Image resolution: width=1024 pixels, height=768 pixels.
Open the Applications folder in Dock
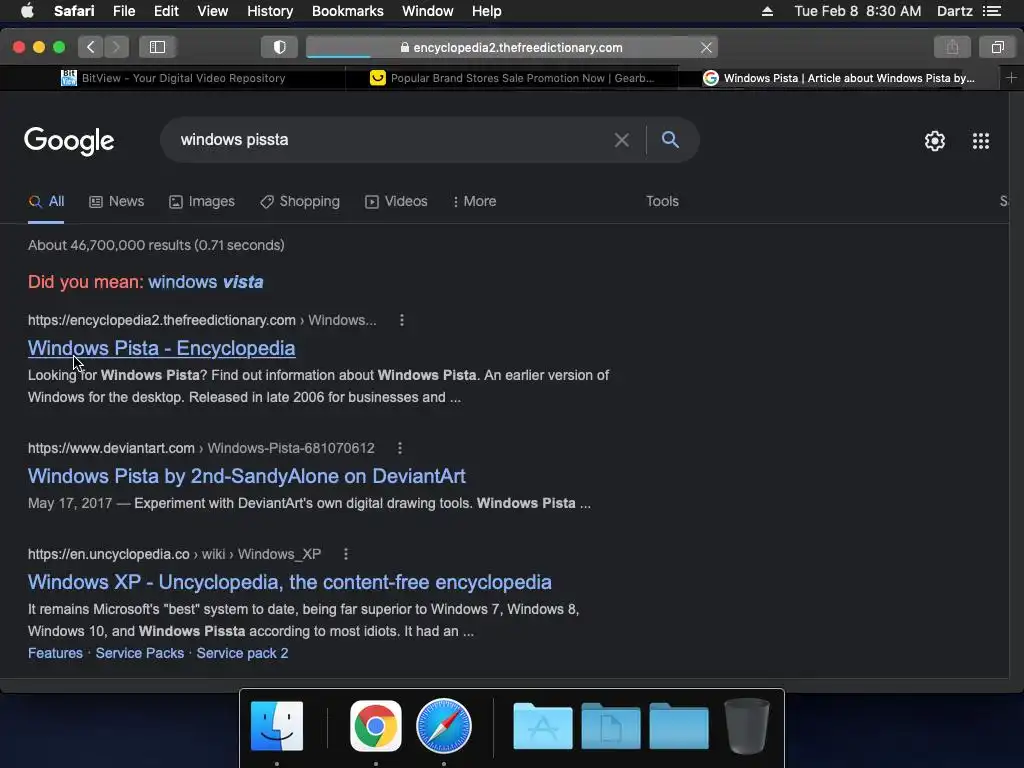(x=543, y=726)
